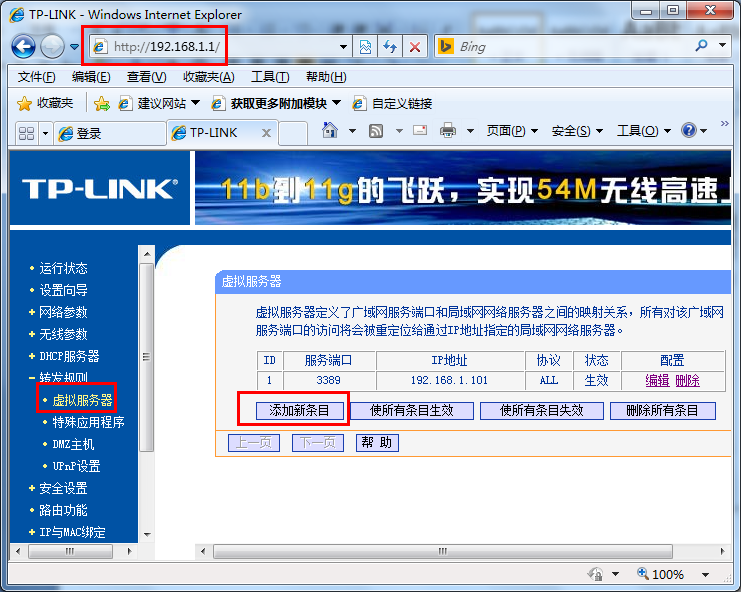Expand the address bar URL history dropdown
Screen dimensions: 741x592
344,47
